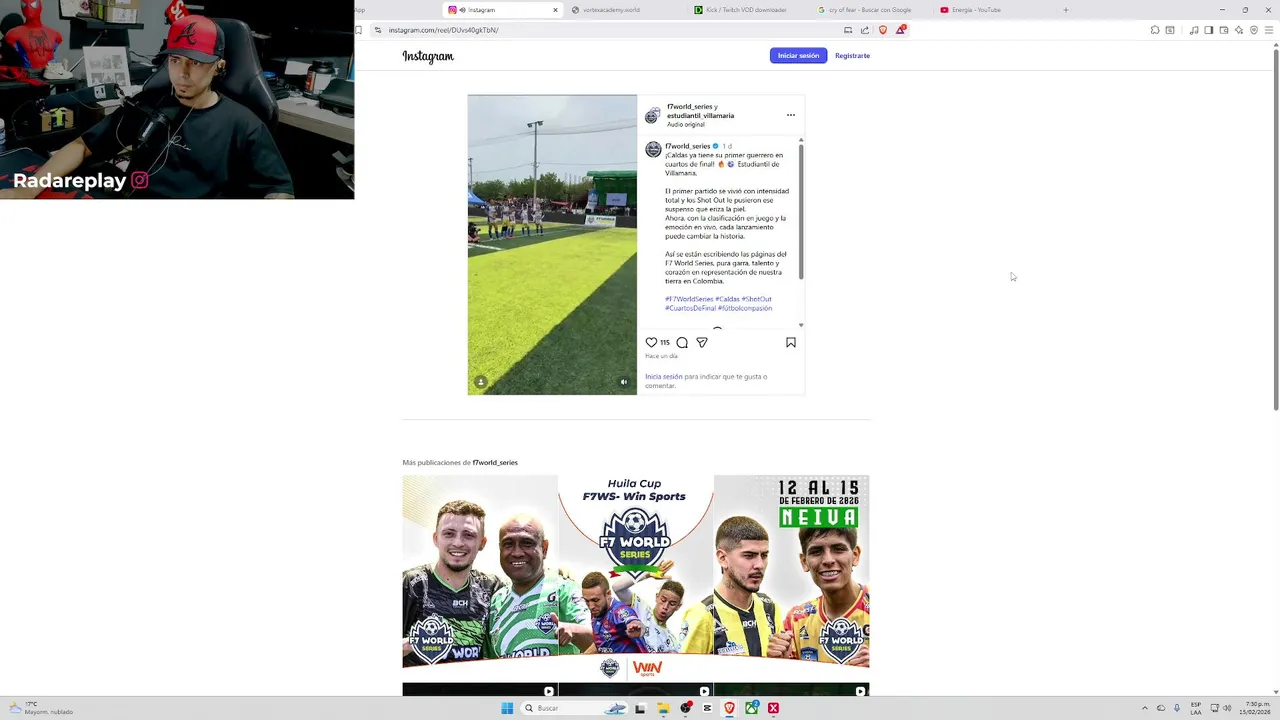
Task: Open the #ShotOut hashtag
Action: pyautogui.click(x=757, y=299)
